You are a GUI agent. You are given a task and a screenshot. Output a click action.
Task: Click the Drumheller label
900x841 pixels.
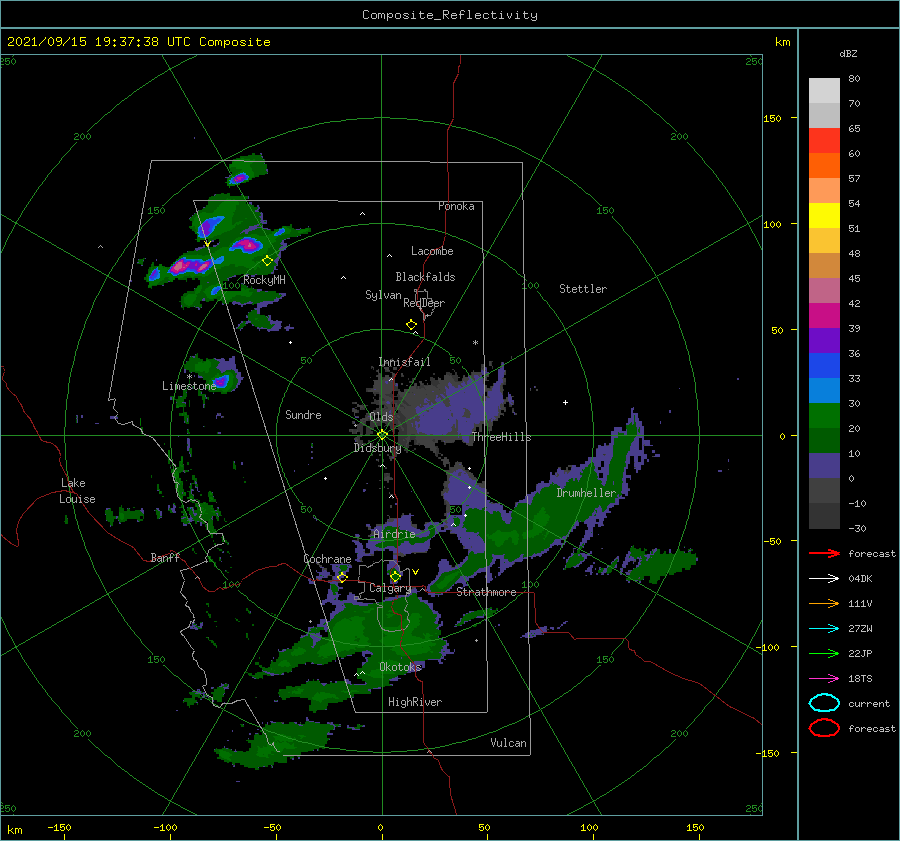click(x=586, y=493)
